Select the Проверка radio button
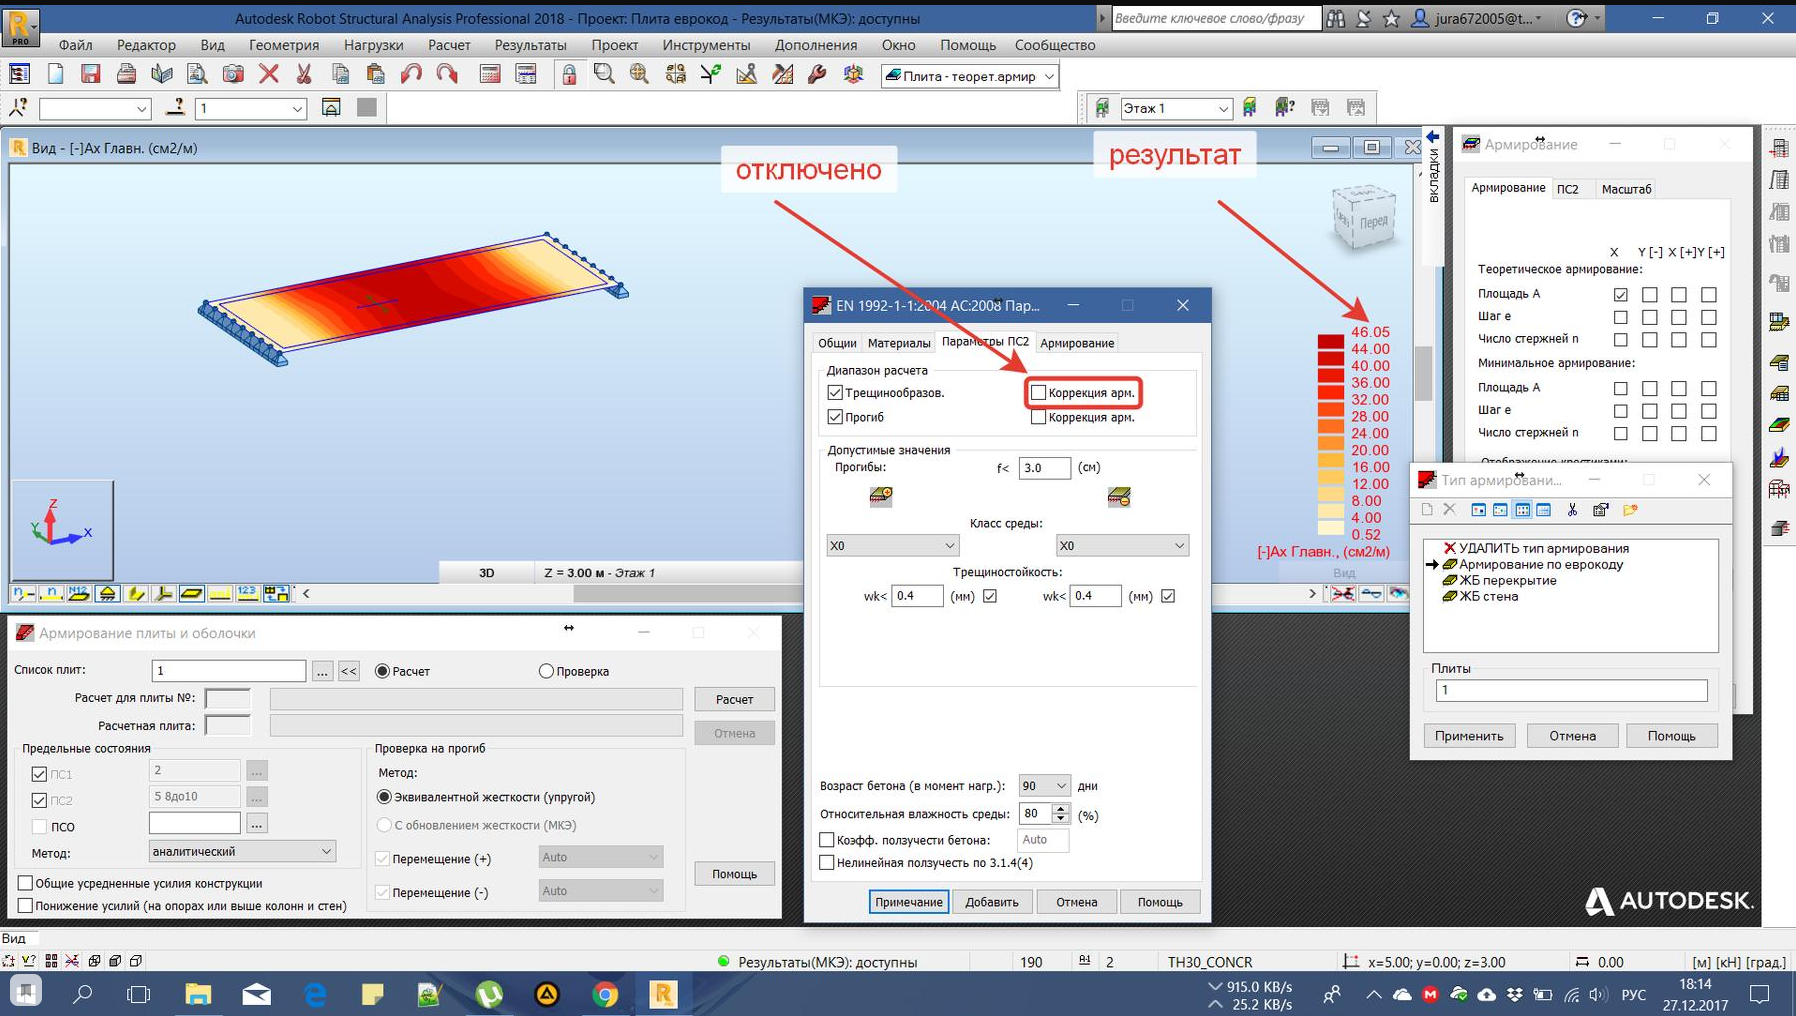 546,671
